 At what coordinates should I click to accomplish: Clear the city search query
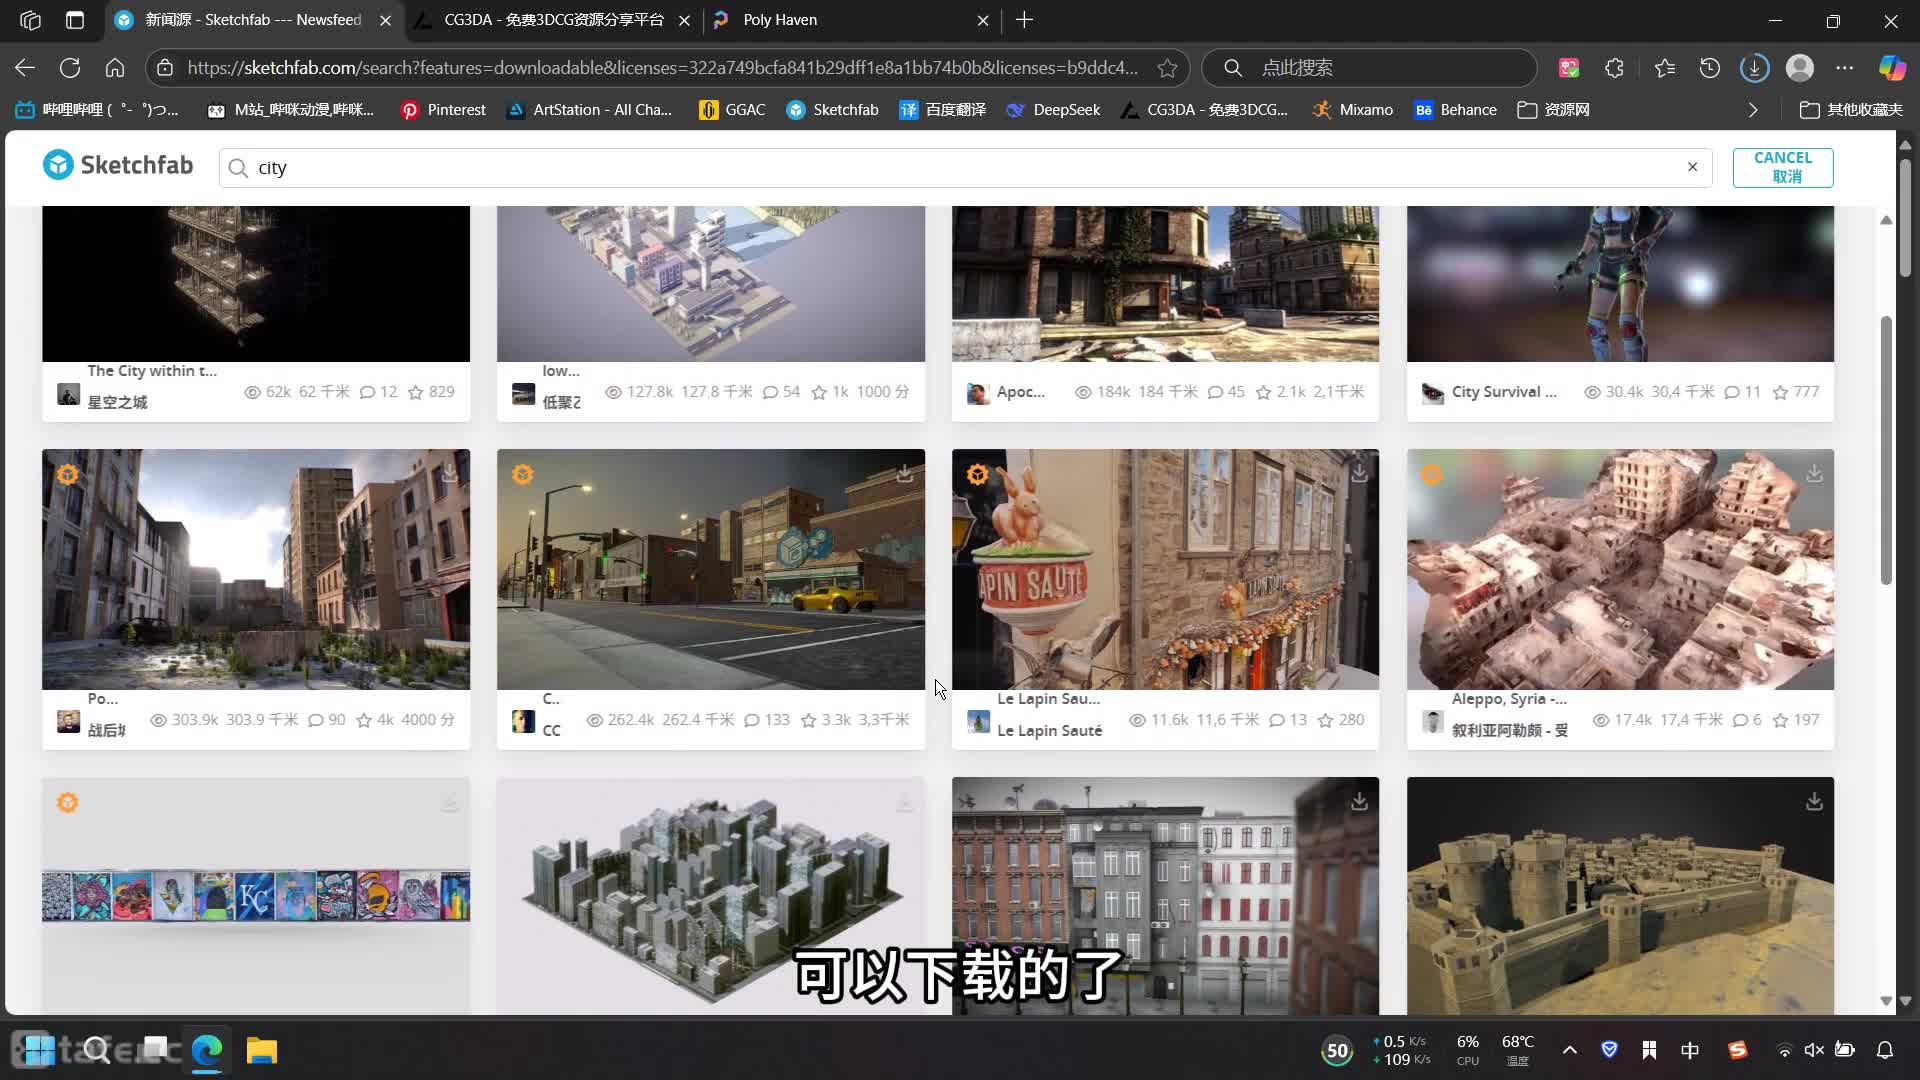pos(1692,167)
